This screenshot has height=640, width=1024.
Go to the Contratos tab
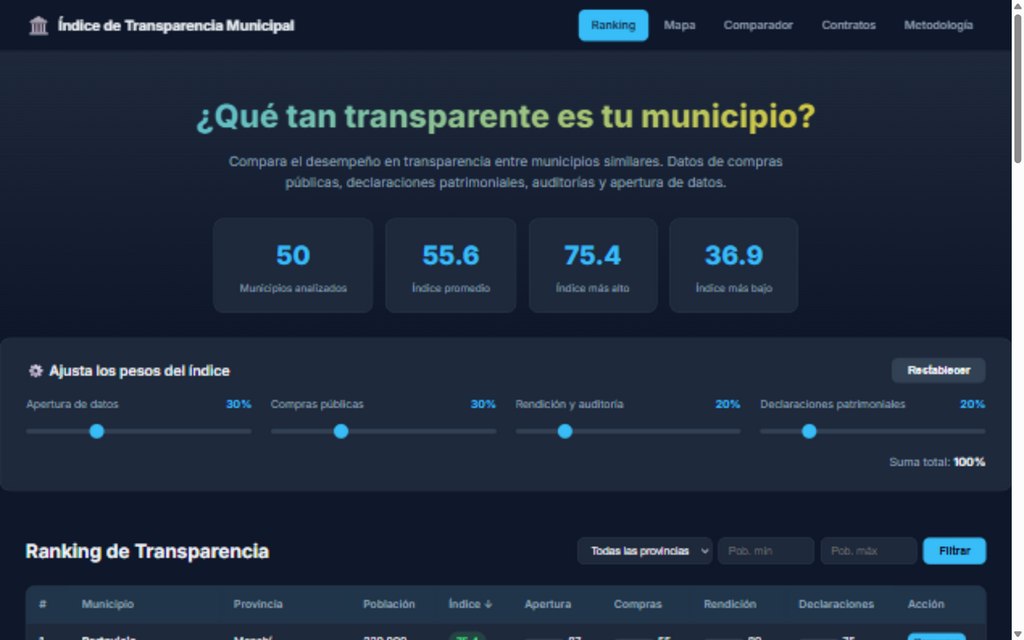pyautogui.click(x=848, y=25)
